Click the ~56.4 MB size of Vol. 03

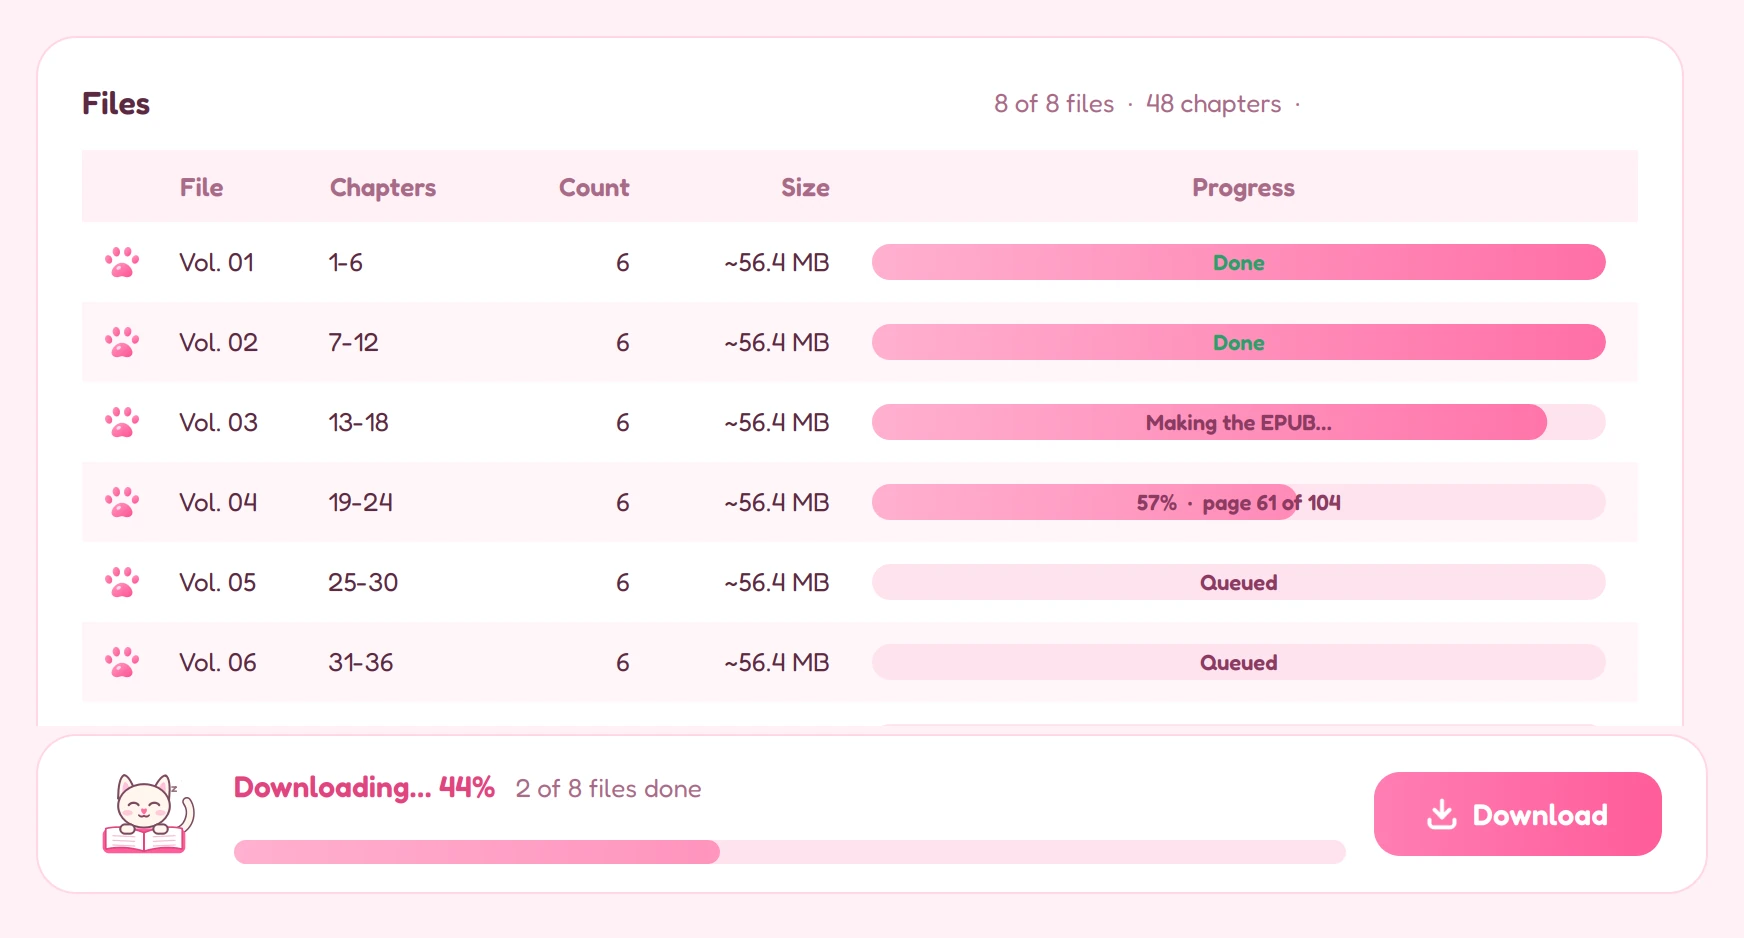(777, 422)
